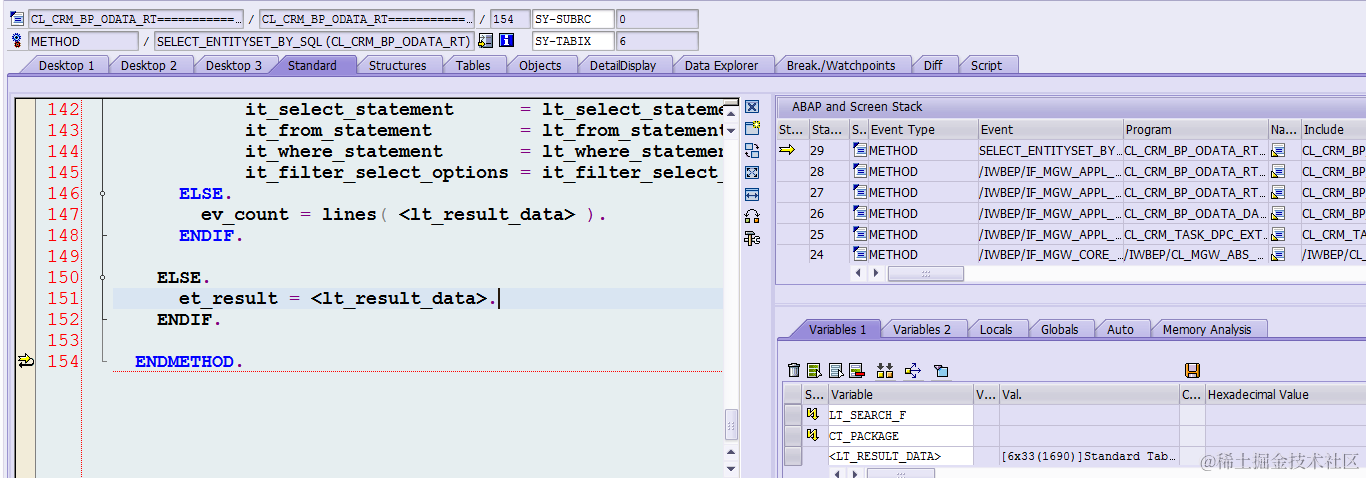Click the row selector beside CT_PACKAGE

pyautogui.click(x=793, y=435)
